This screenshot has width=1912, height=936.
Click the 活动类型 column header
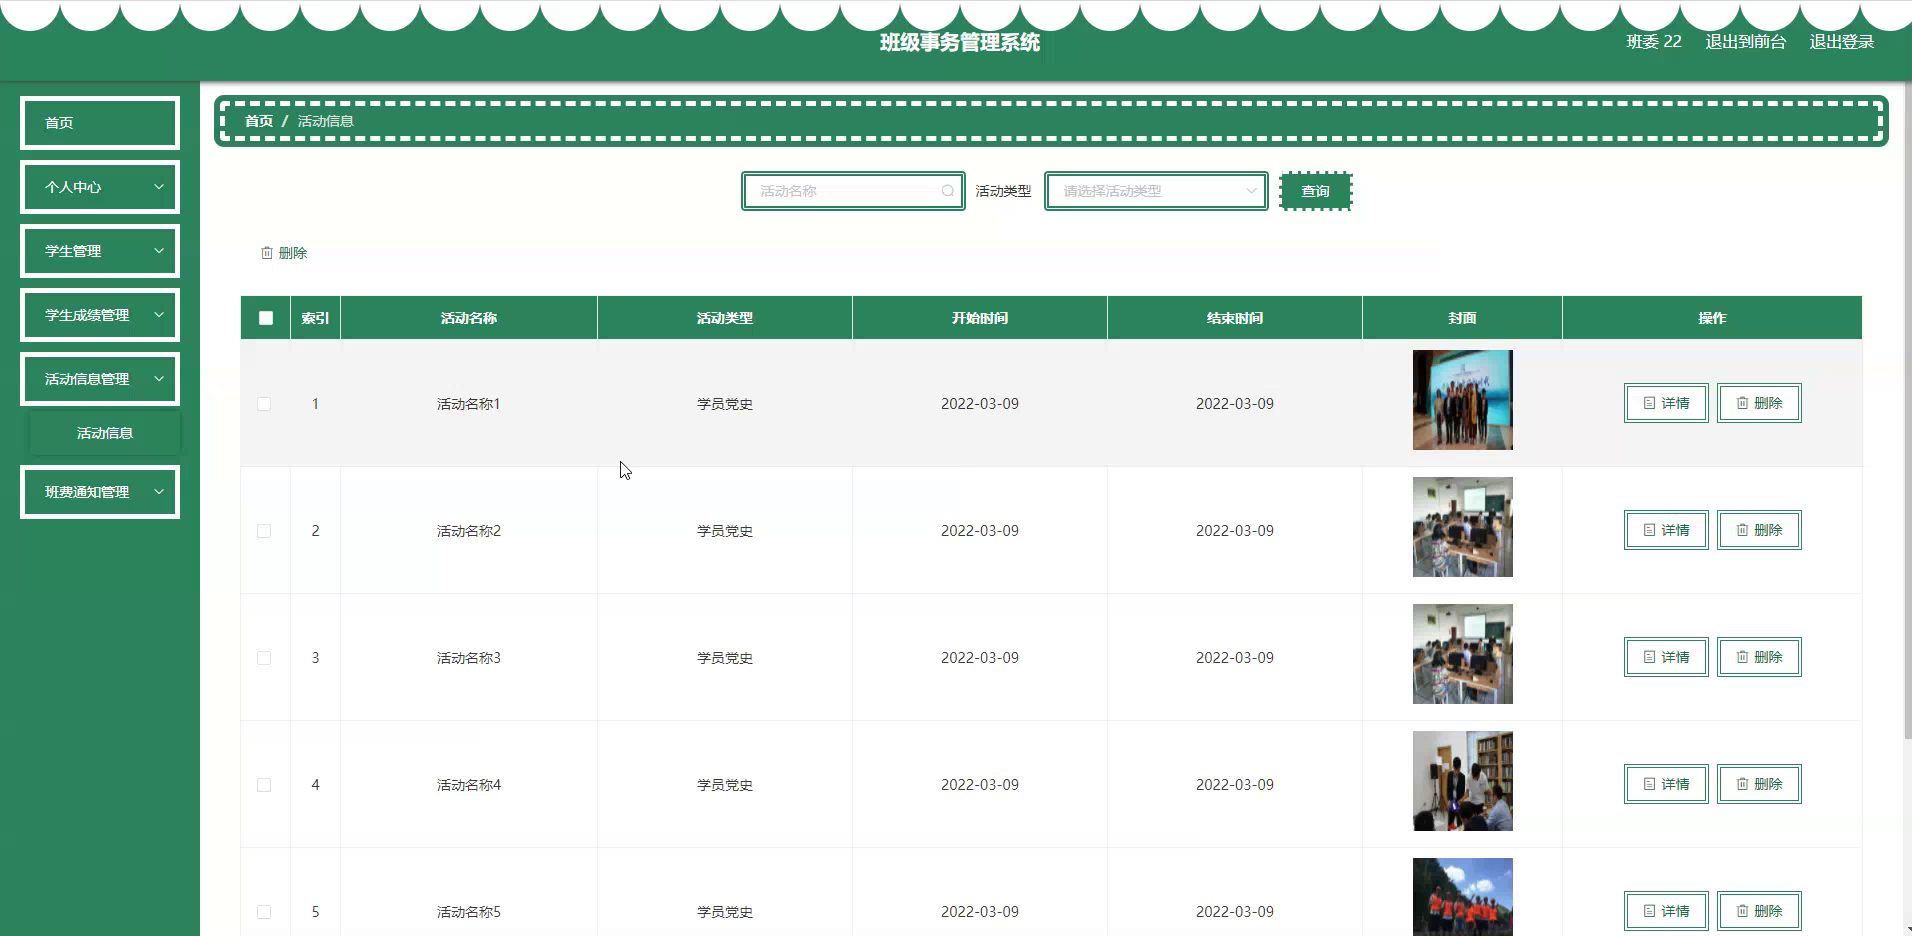(x=725, y=318)
